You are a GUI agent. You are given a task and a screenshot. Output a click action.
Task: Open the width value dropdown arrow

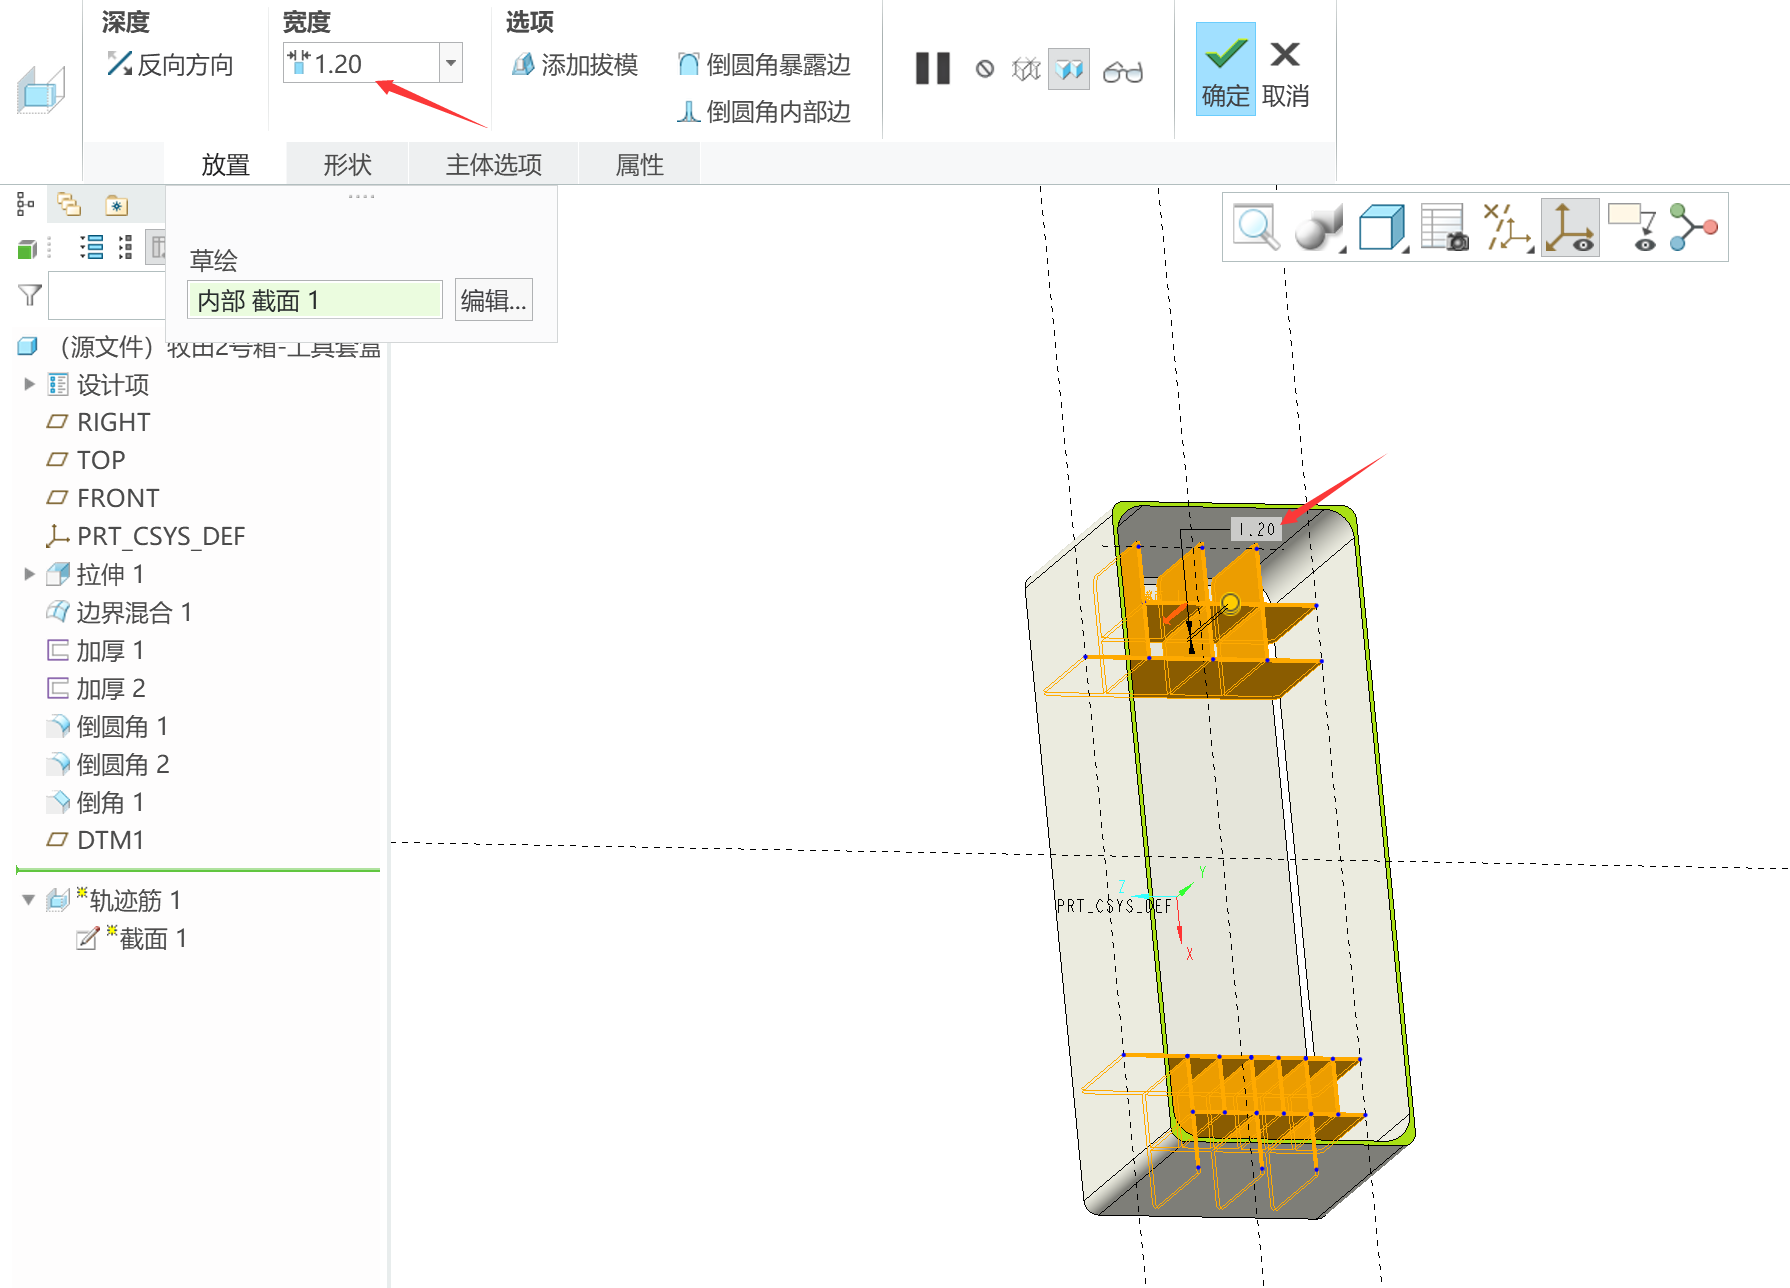click(x=451, y=63)
